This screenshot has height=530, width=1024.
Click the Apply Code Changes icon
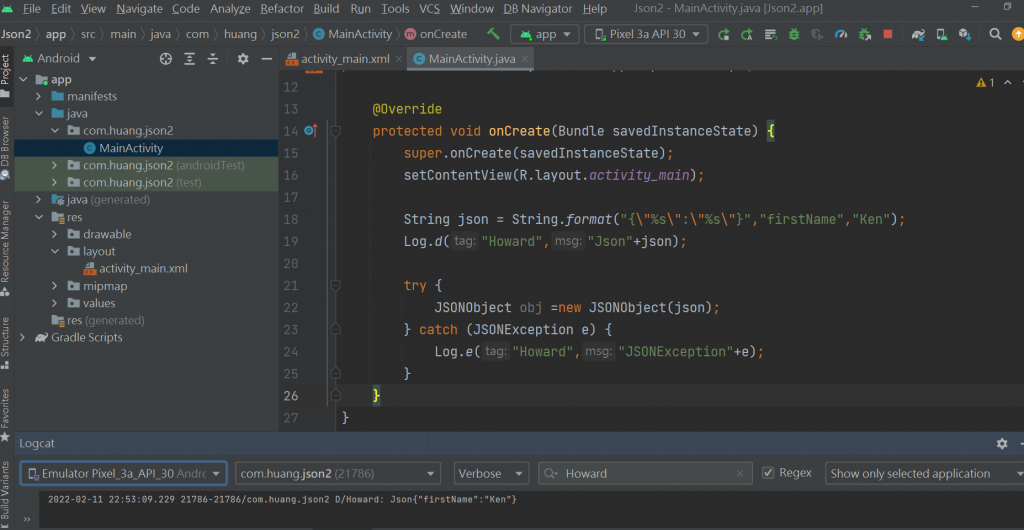[771, 34]
